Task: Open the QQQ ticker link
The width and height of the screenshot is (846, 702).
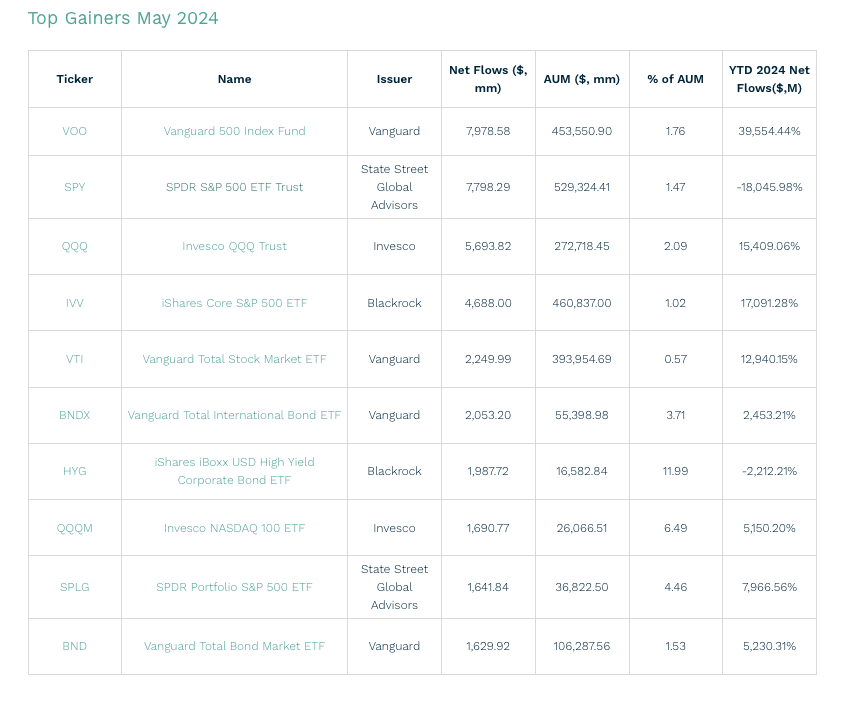Action: pyautogui.click(x=74, y=246)
